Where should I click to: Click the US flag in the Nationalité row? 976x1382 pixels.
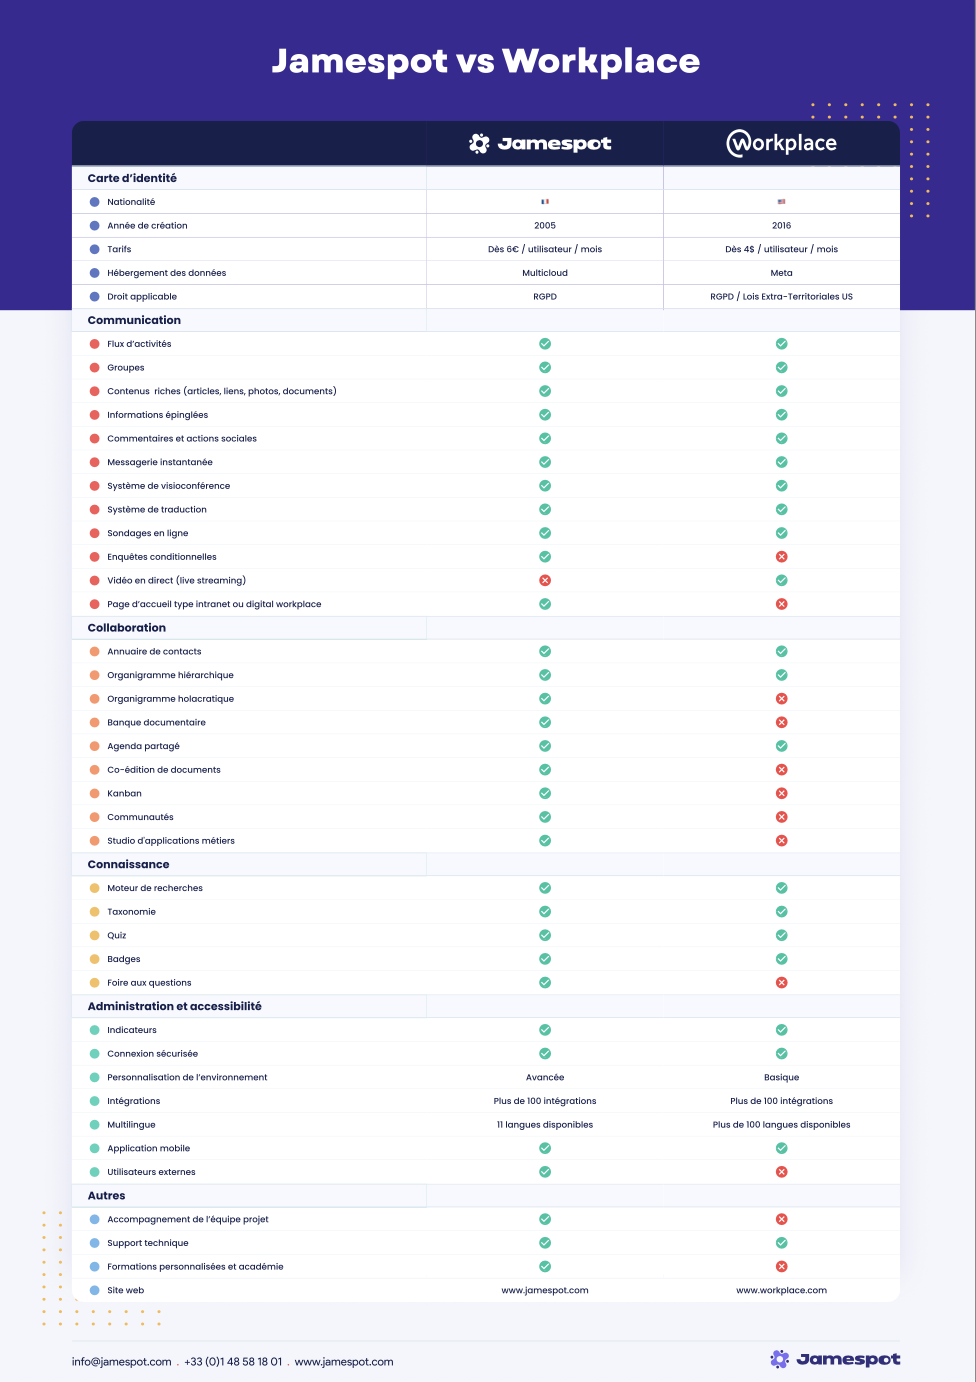click(x=782, y=202)
